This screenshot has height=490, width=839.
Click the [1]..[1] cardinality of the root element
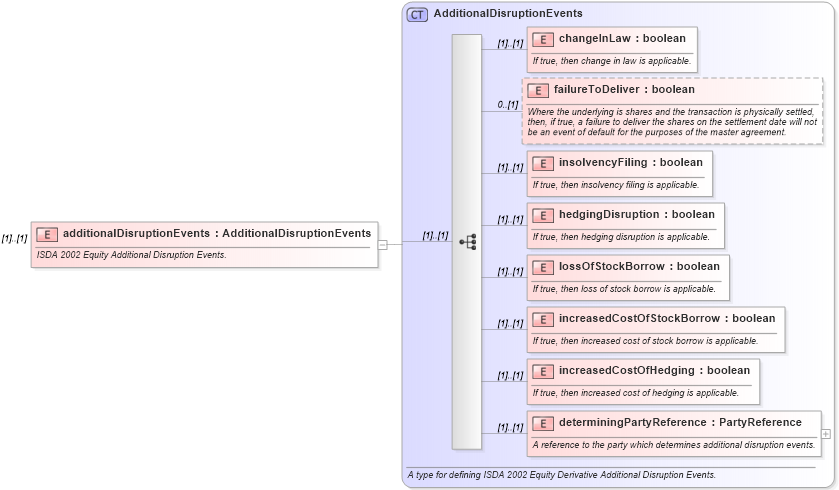14,239
